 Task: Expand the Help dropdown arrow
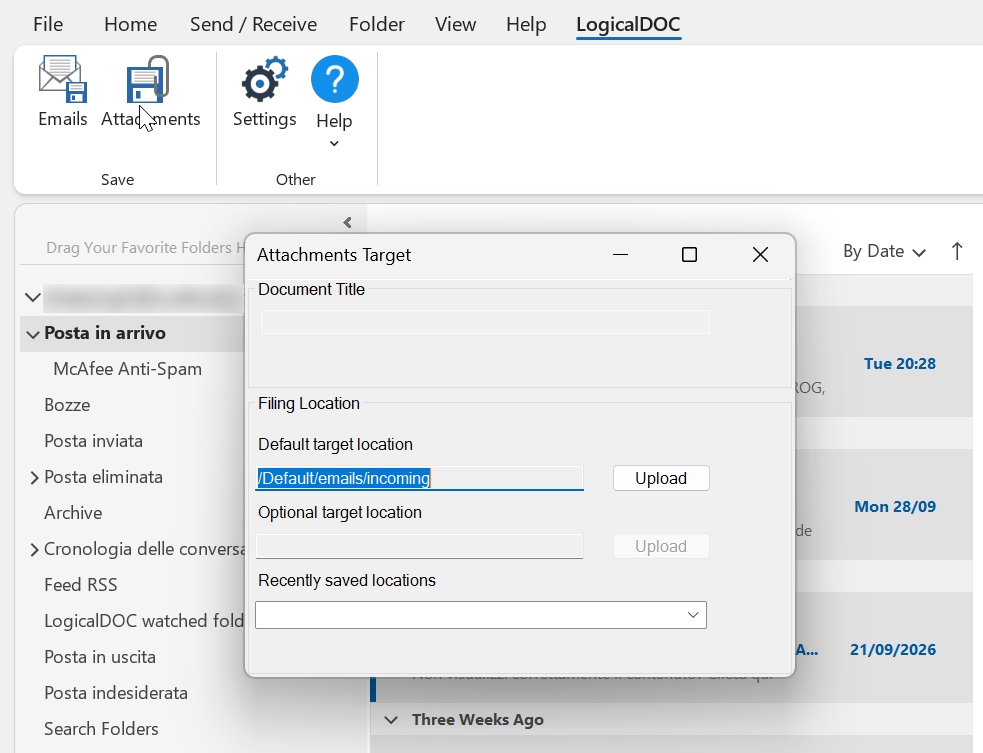coord(334,144)
